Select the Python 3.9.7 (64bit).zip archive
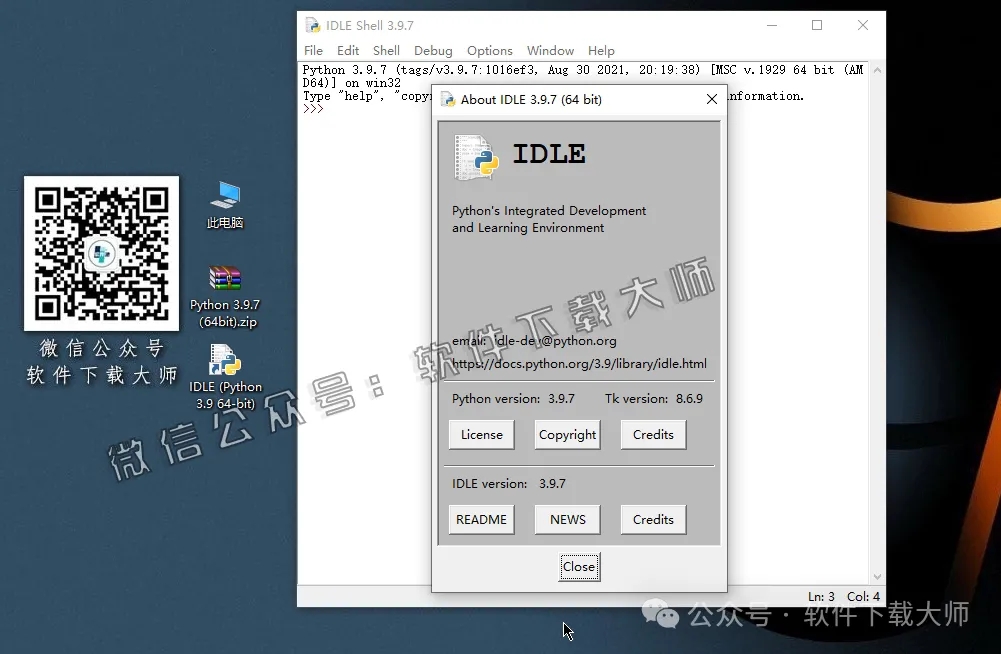This screenshot has height=654, width=1001. click(225, 280)
